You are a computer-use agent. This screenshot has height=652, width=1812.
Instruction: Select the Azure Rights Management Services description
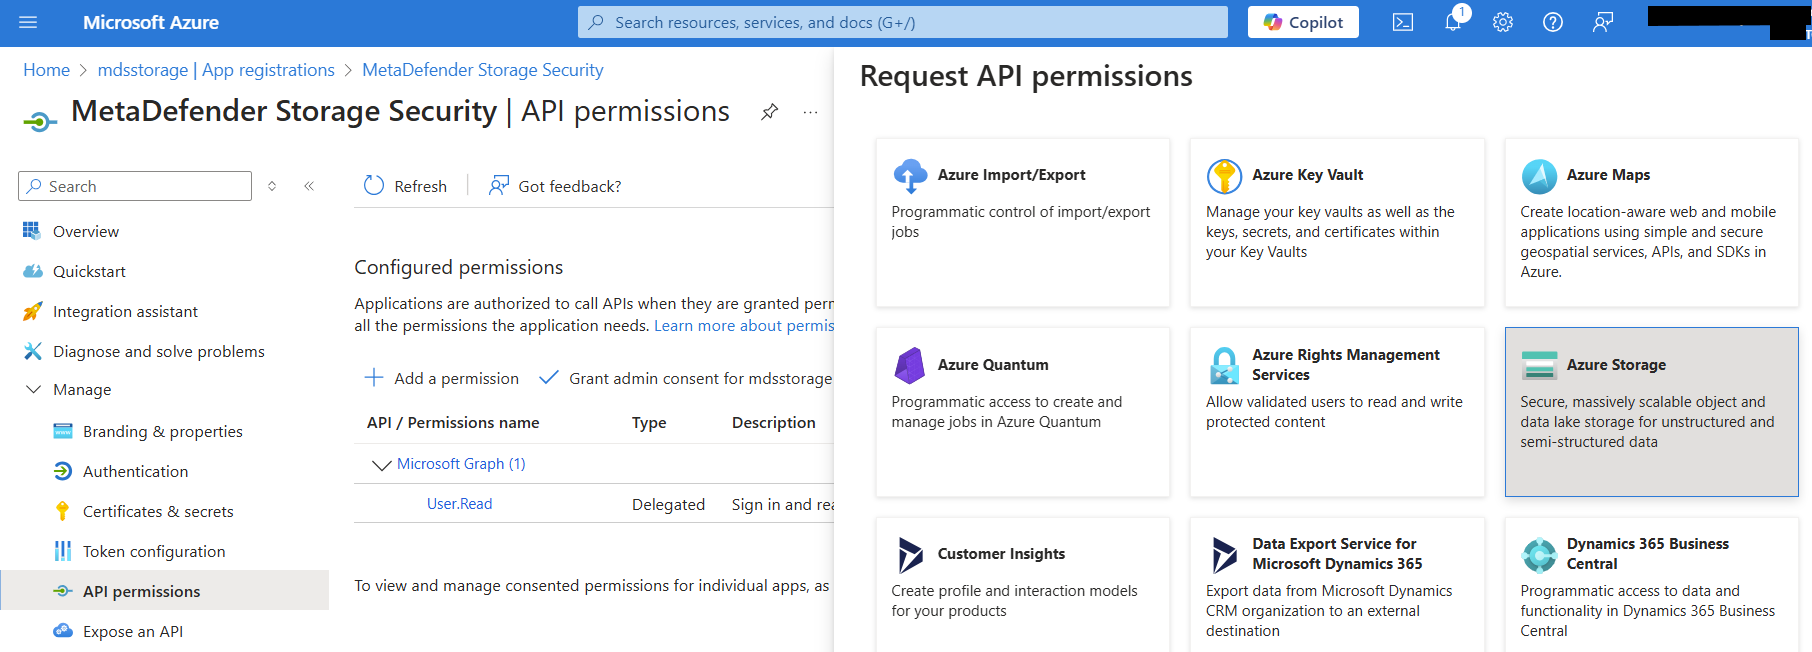(1334, 412)
